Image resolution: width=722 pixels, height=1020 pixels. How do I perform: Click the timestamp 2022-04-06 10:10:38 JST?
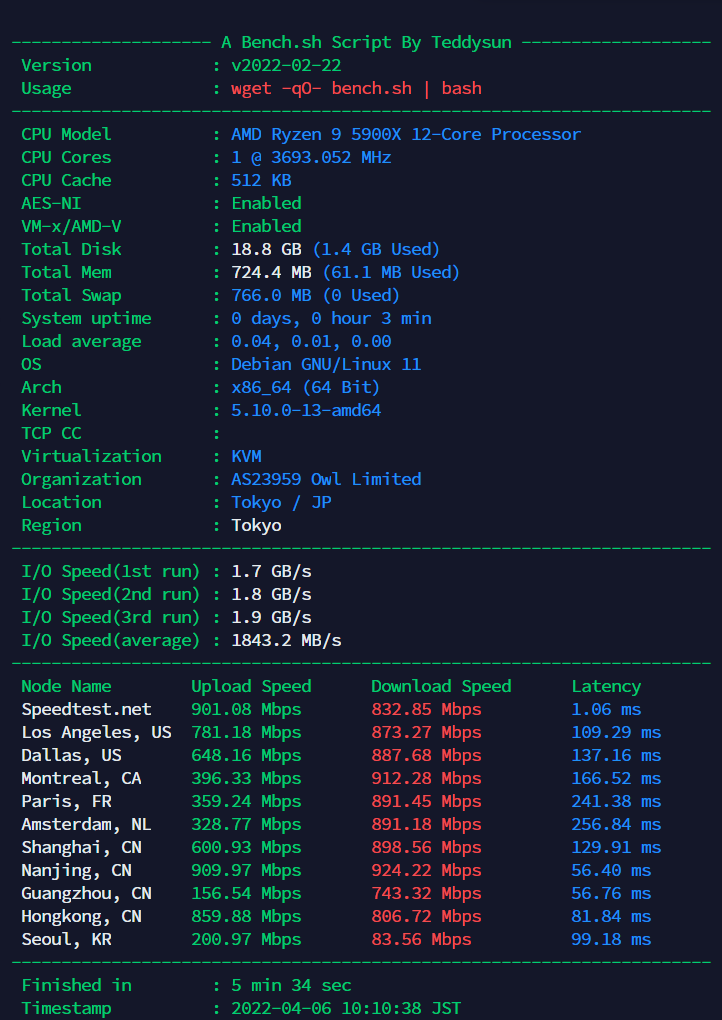pyautogui.click(x=346, y=1008)
